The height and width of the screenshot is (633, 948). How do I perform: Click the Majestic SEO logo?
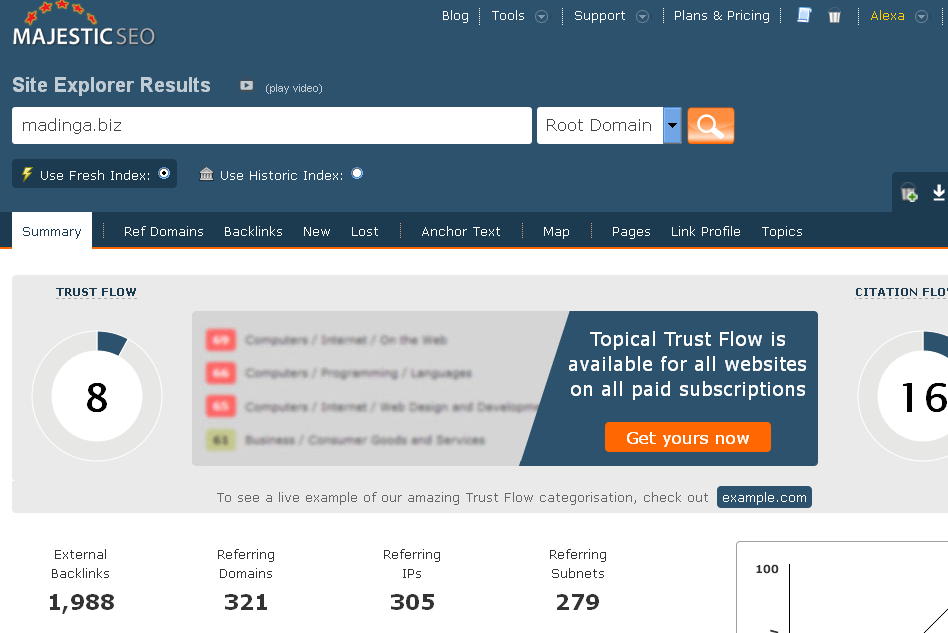(x=83, y=24)
